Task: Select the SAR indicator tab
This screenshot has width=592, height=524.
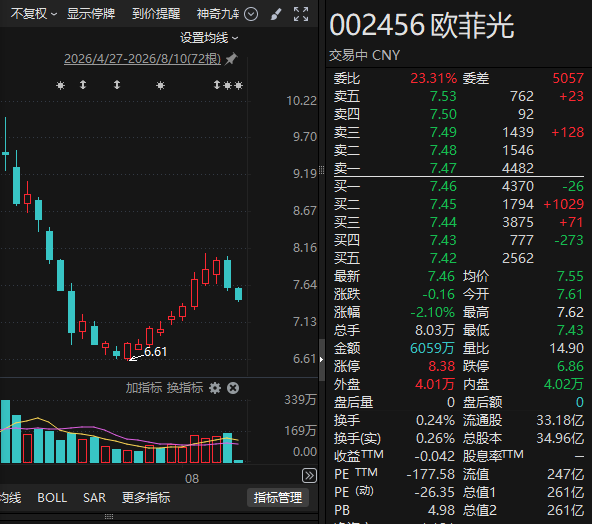Action: point(94,498)
